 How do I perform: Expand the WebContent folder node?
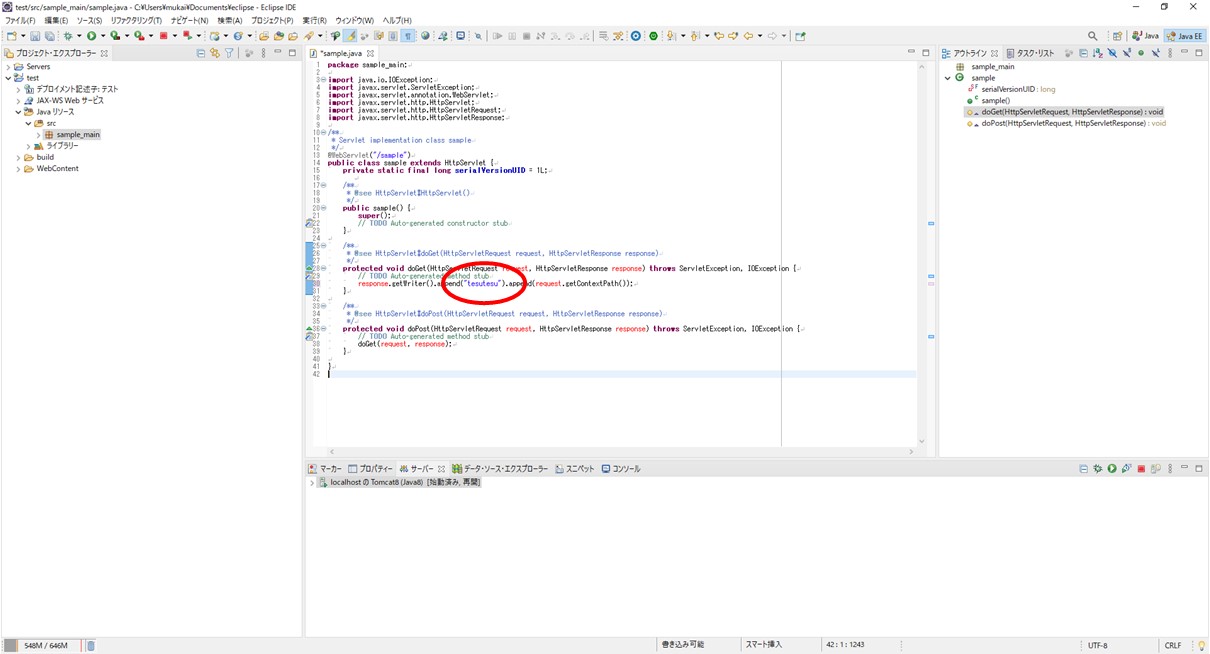[18, 168]
